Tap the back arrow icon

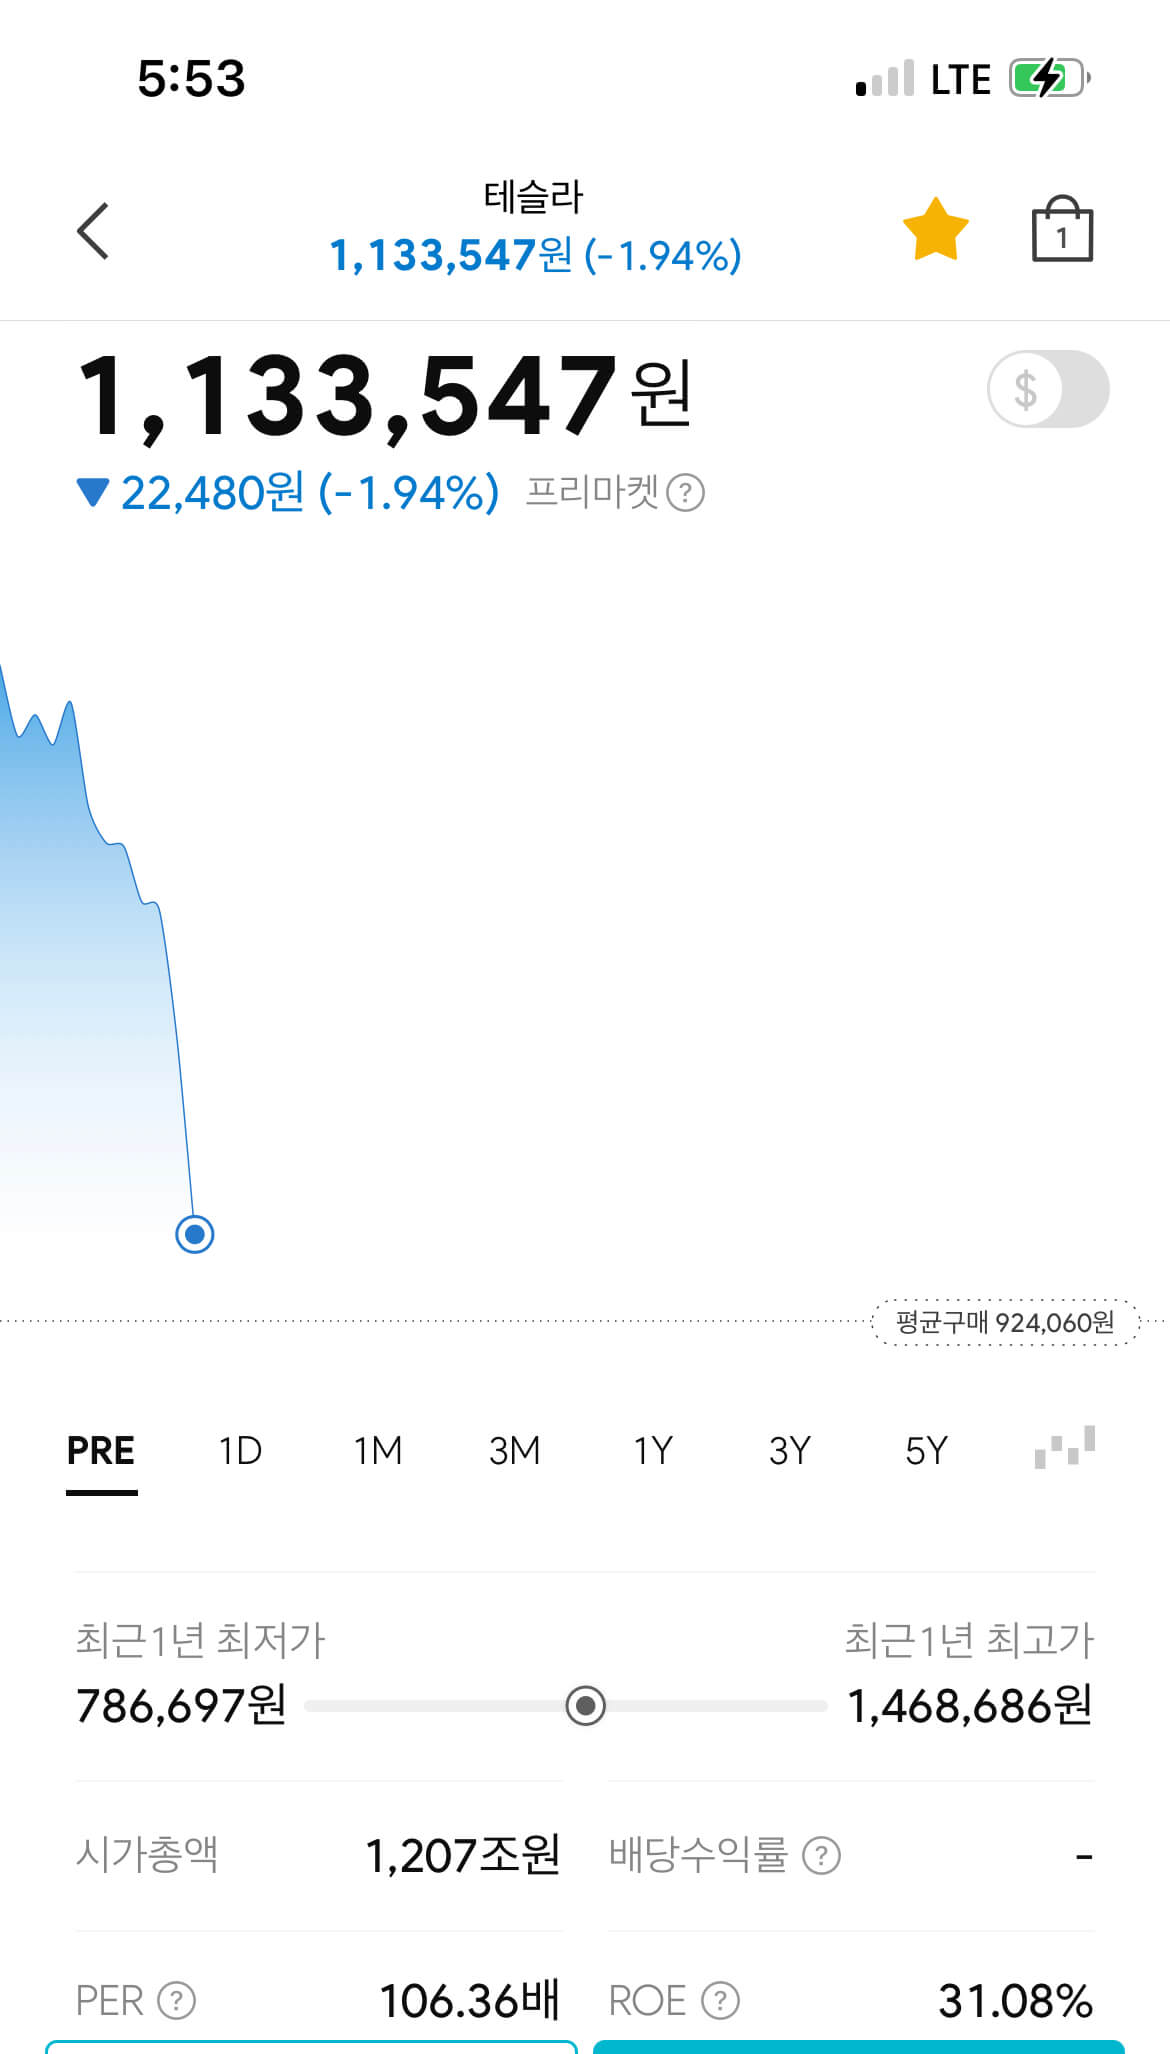(93, 231)
